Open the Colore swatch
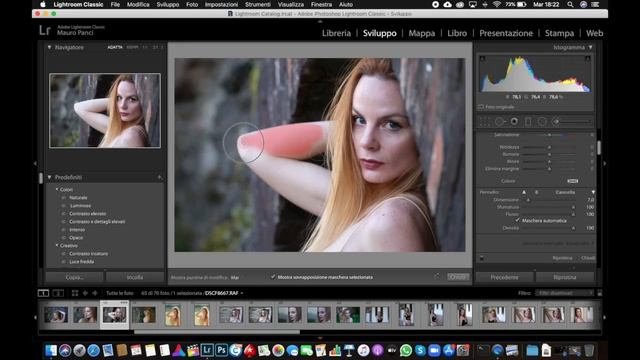Image resolution: width=640 pixels, height=360 pixels. click(x=572, y=181)
